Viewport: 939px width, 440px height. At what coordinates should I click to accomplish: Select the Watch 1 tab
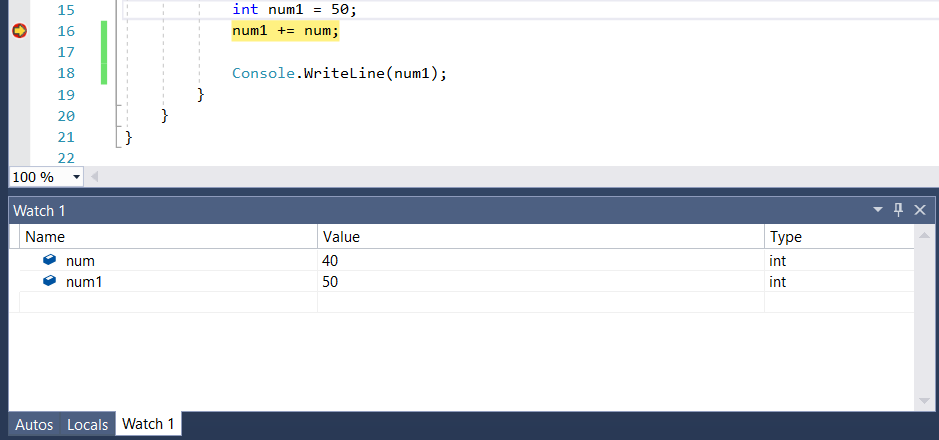coord(148,424)
